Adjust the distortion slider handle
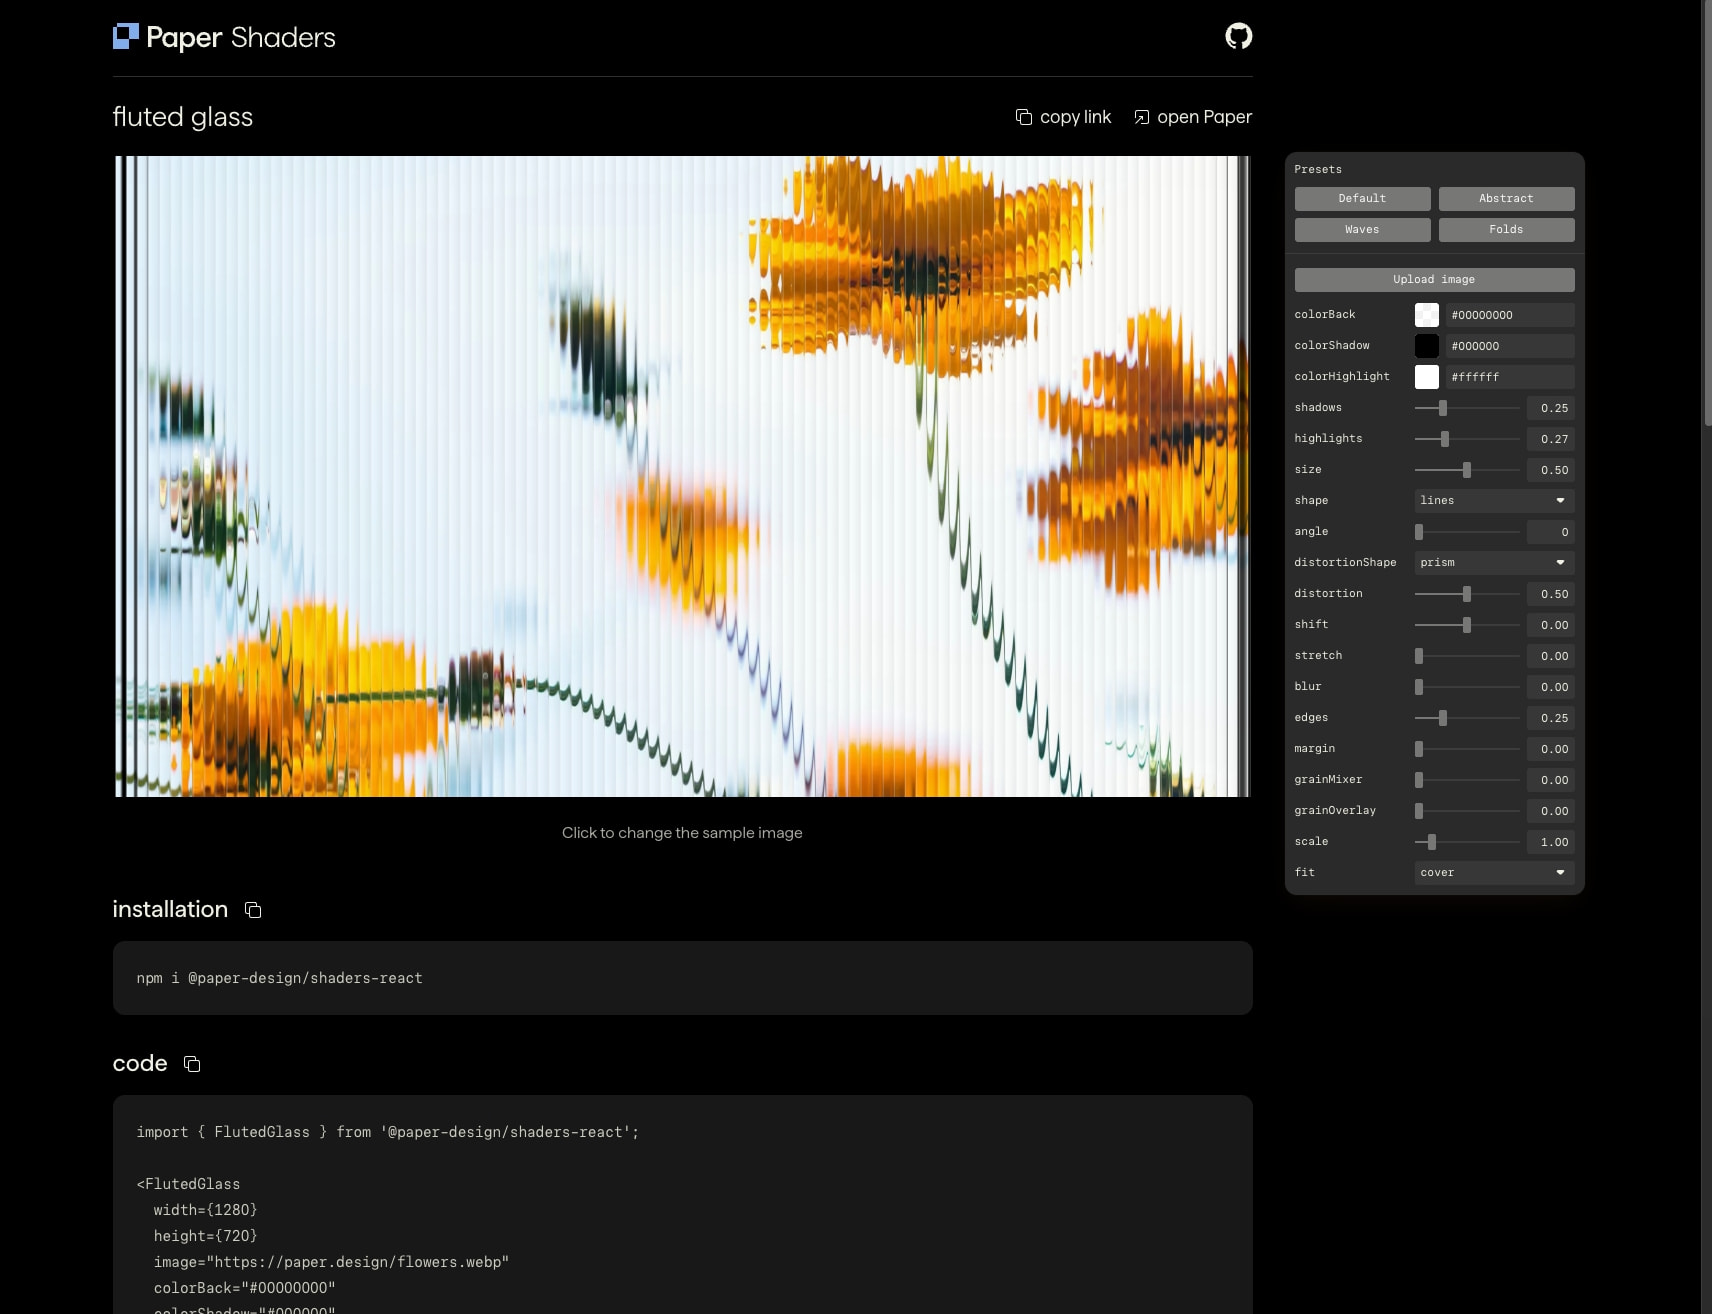Screen dimensions: 1712x1314 click(x=1467, y=594)
